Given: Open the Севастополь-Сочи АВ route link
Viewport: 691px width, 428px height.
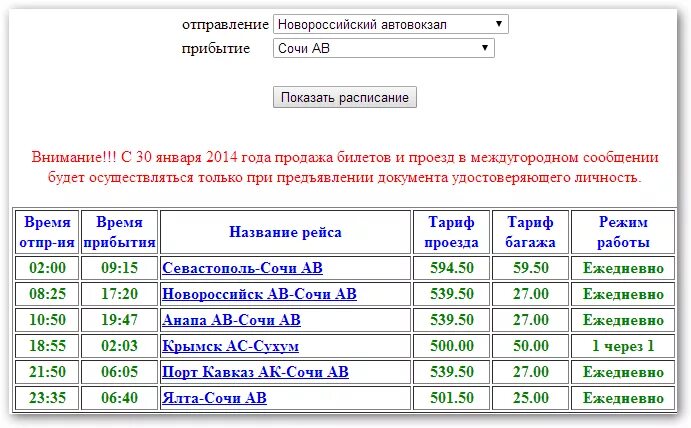Looking at the screenshot, I should pos(242,268).
